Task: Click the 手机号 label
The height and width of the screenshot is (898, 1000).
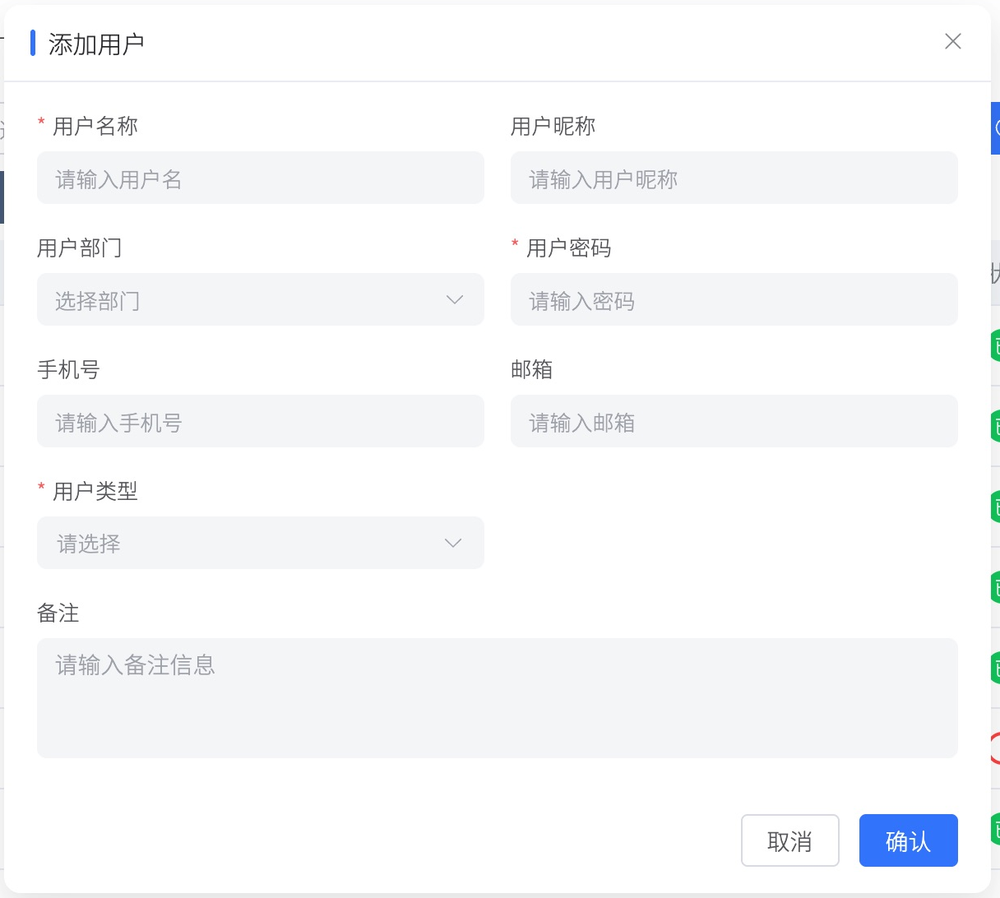Action: (68, 370)
